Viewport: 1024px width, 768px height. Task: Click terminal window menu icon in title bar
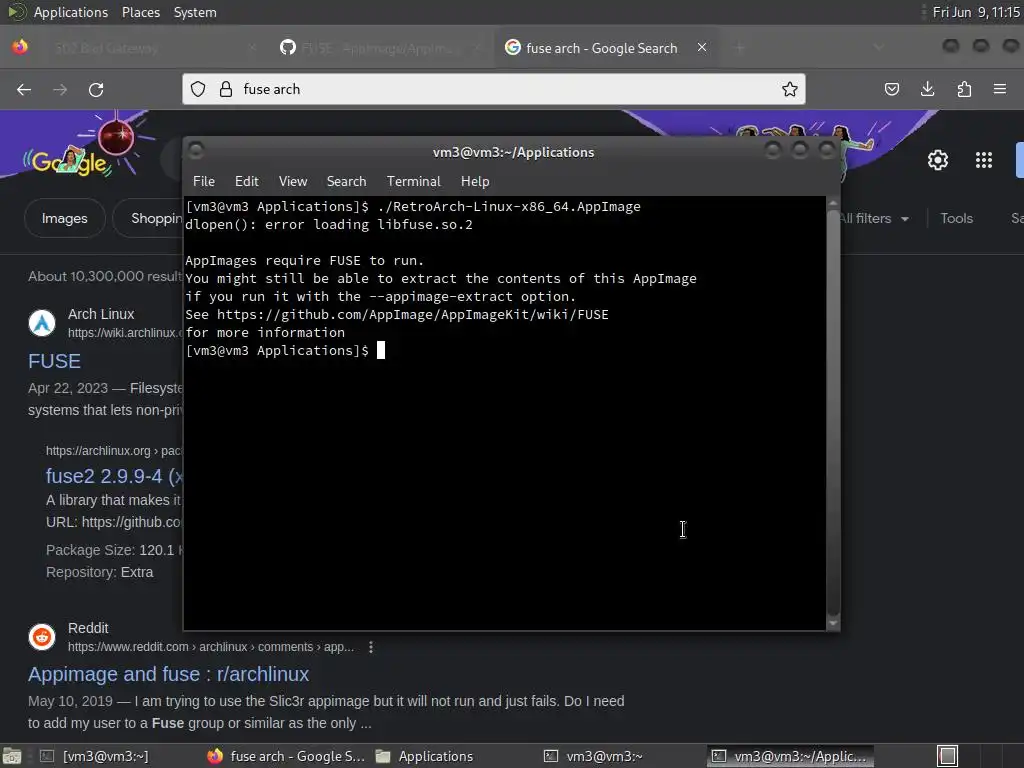pyautogui.click(x=196, y=152)
